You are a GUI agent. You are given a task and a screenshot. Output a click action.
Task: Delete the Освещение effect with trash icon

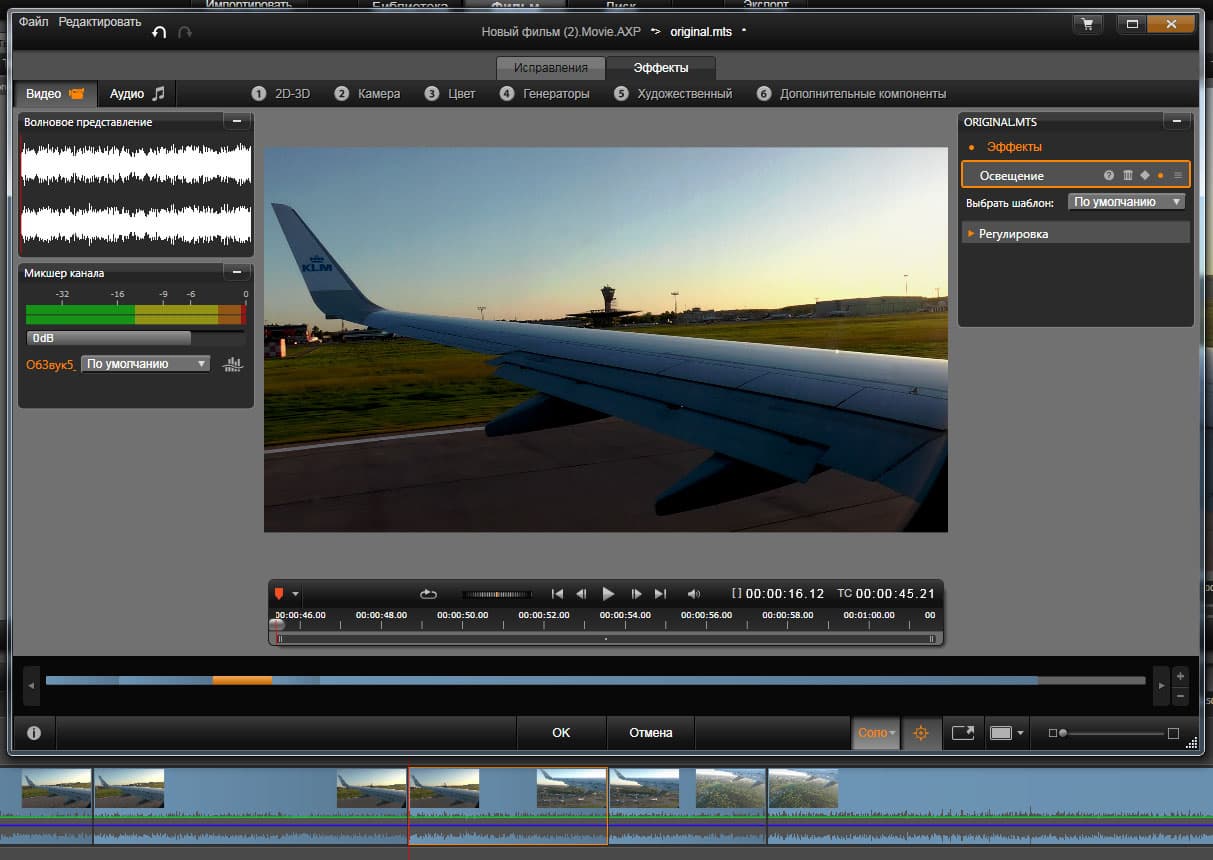[x=1127, y=175]
